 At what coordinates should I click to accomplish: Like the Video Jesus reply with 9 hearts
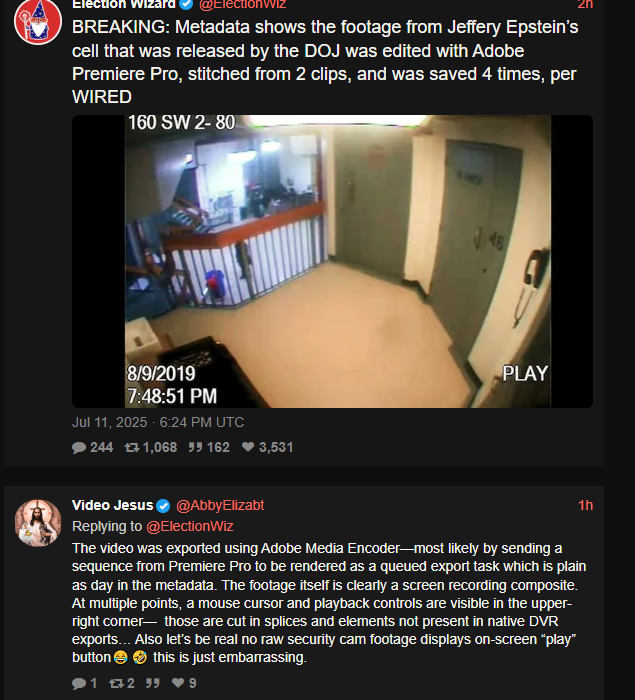pyautogui.click(x=178, y=683)
